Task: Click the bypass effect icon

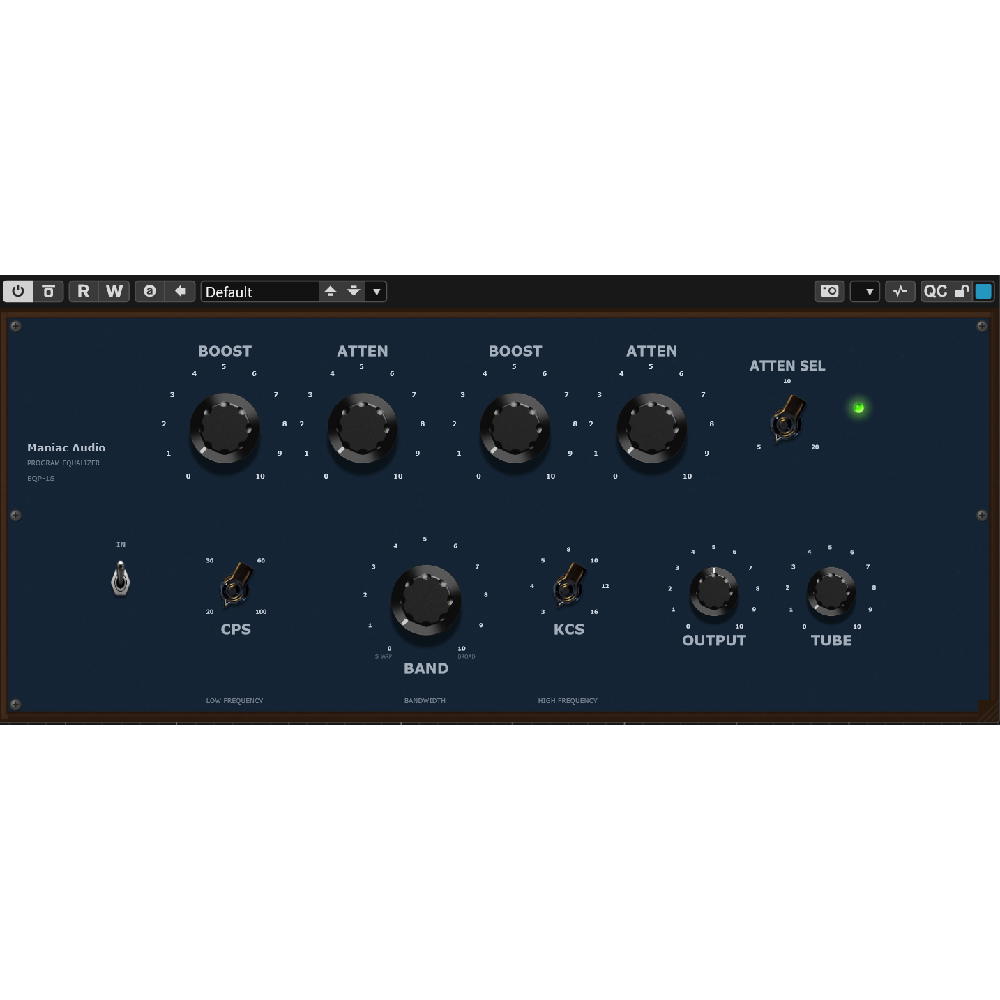Action: point(48,291)
